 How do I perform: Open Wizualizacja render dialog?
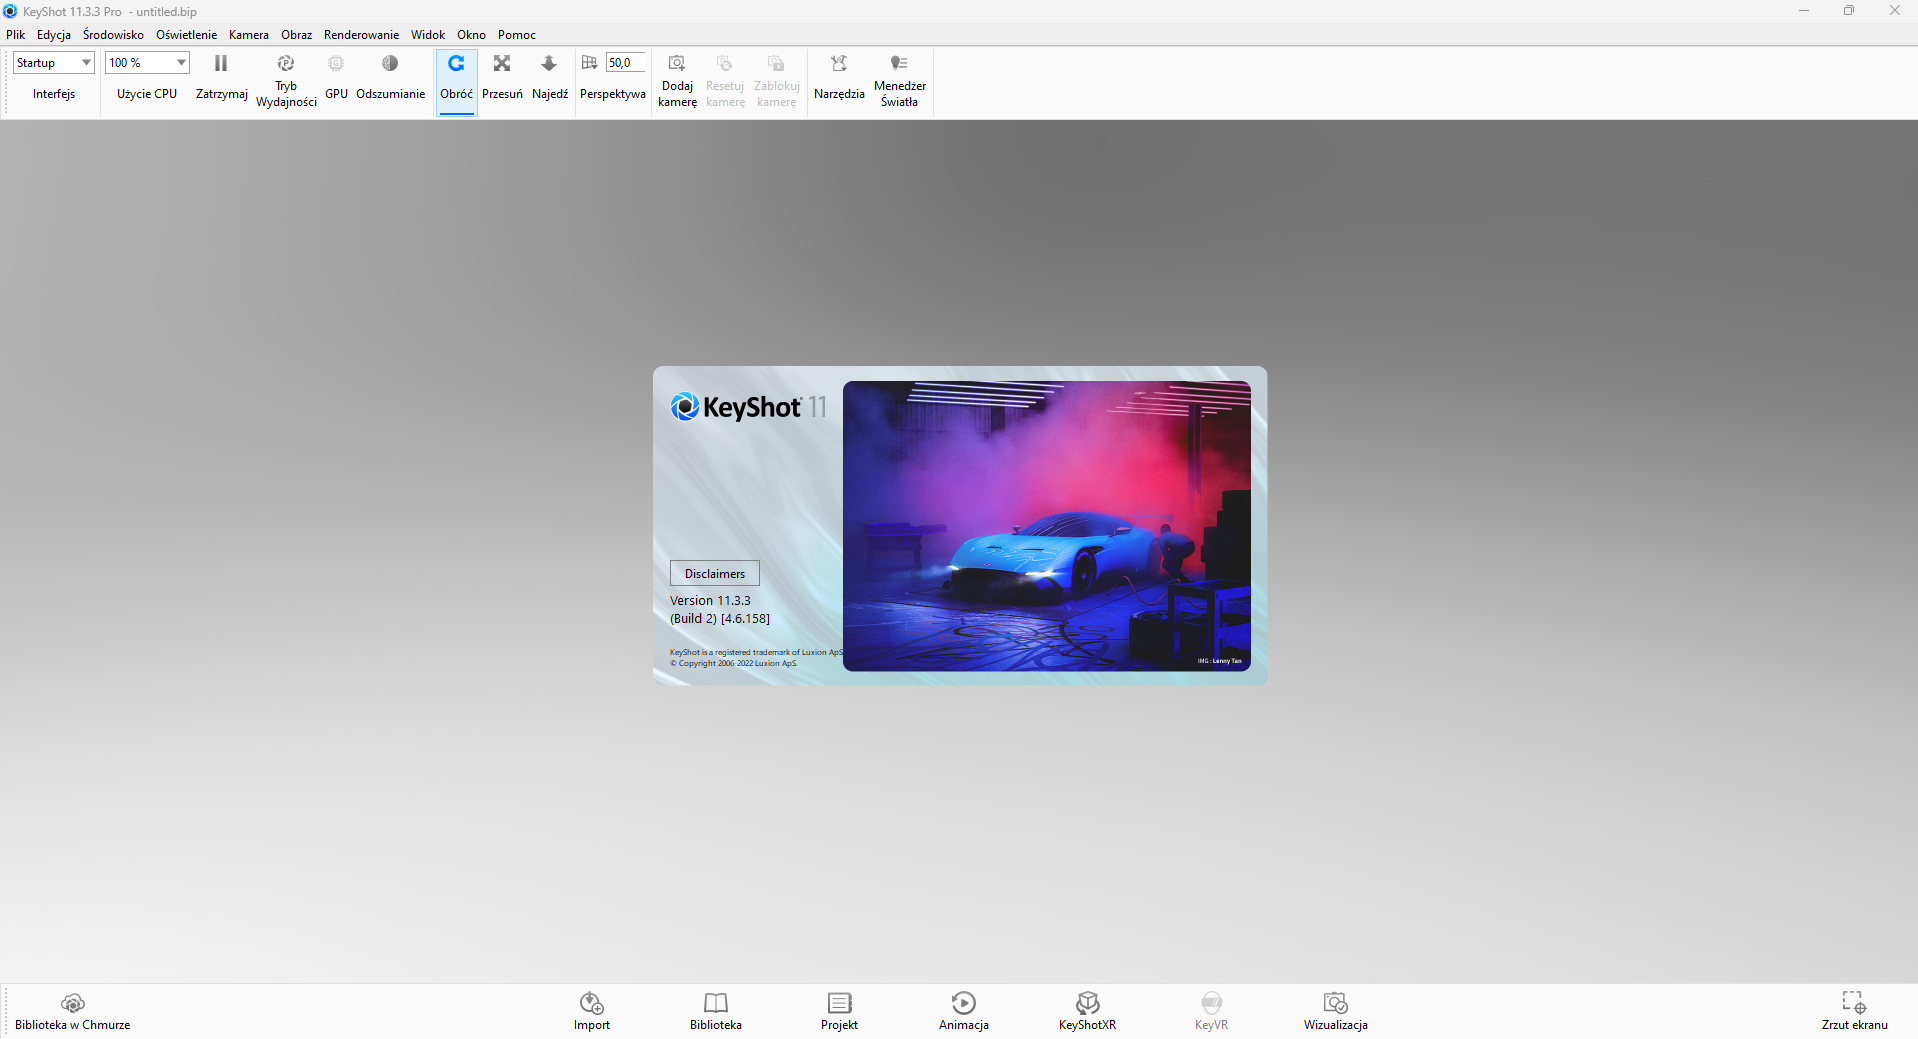point(1336,1011)
